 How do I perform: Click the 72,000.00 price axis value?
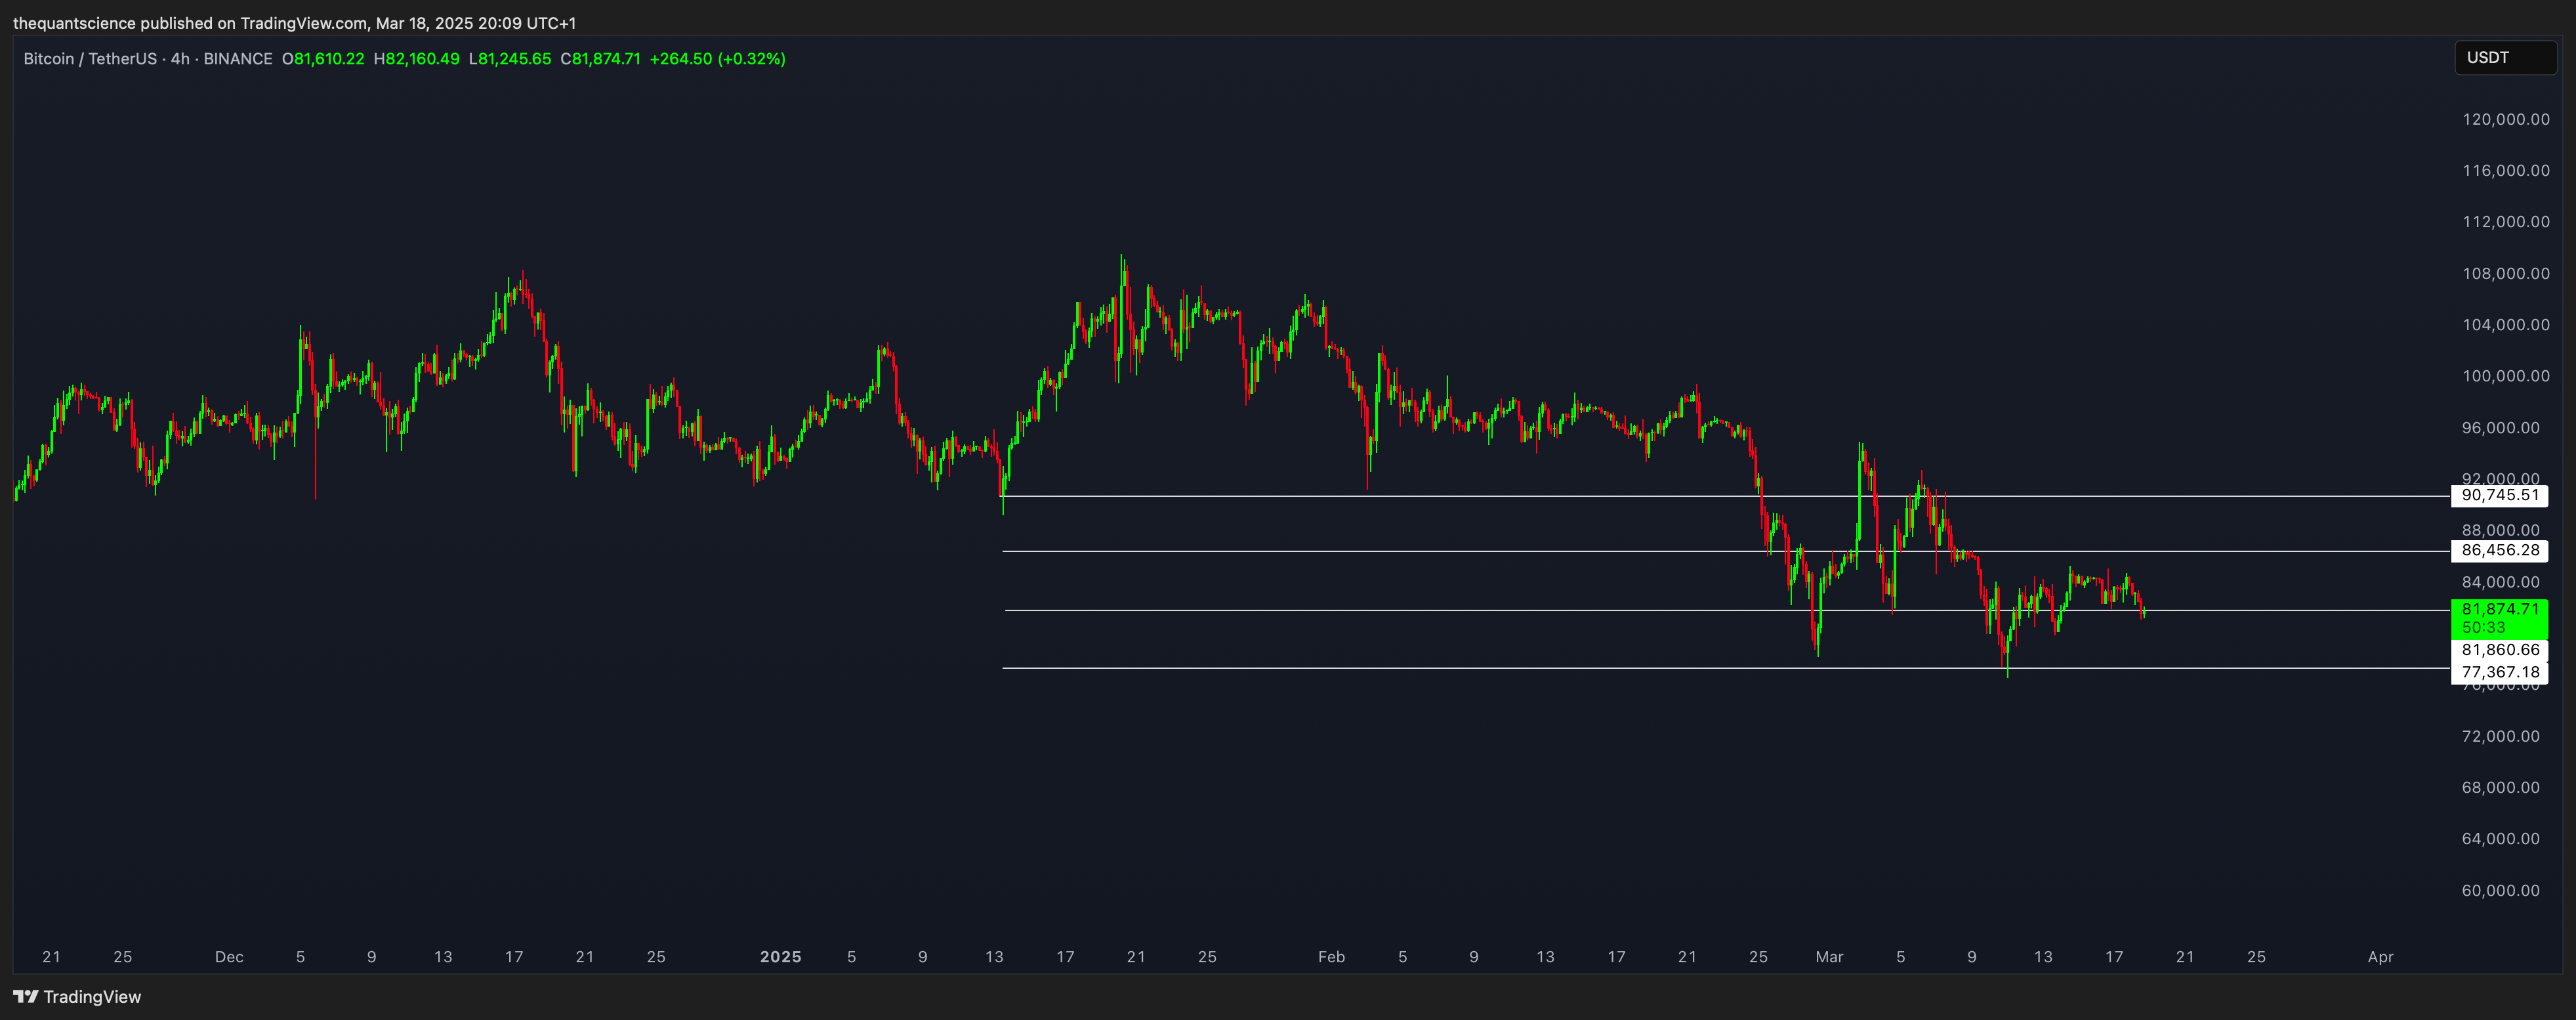(2500, 737)
